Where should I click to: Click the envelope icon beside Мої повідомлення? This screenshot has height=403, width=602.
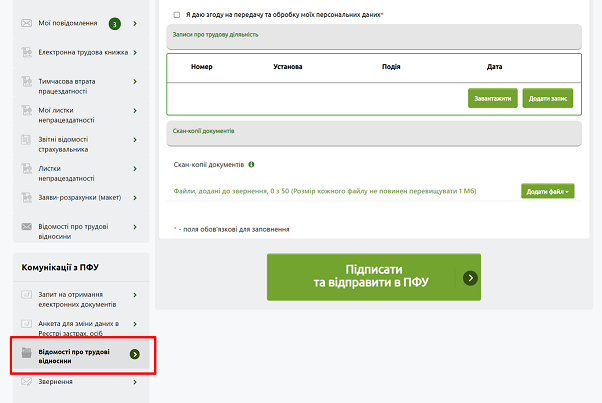[x=27, y=22]
